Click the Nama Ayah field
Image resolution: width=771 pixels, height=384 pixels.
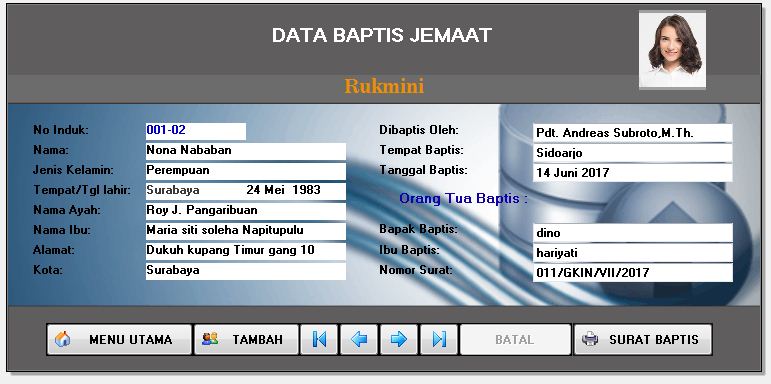pos(246,211)
